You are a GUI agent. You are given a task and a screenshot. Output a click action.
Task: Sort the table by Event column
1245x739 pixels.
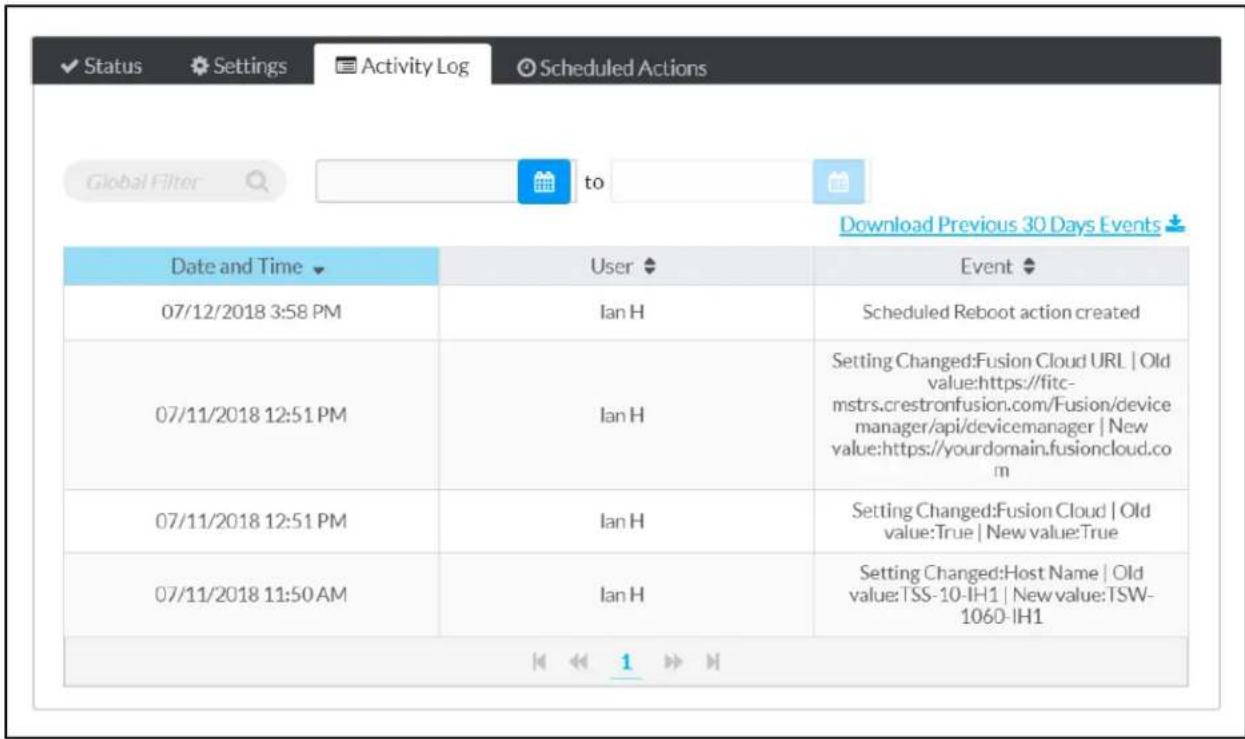click(x=1001, y=268)
